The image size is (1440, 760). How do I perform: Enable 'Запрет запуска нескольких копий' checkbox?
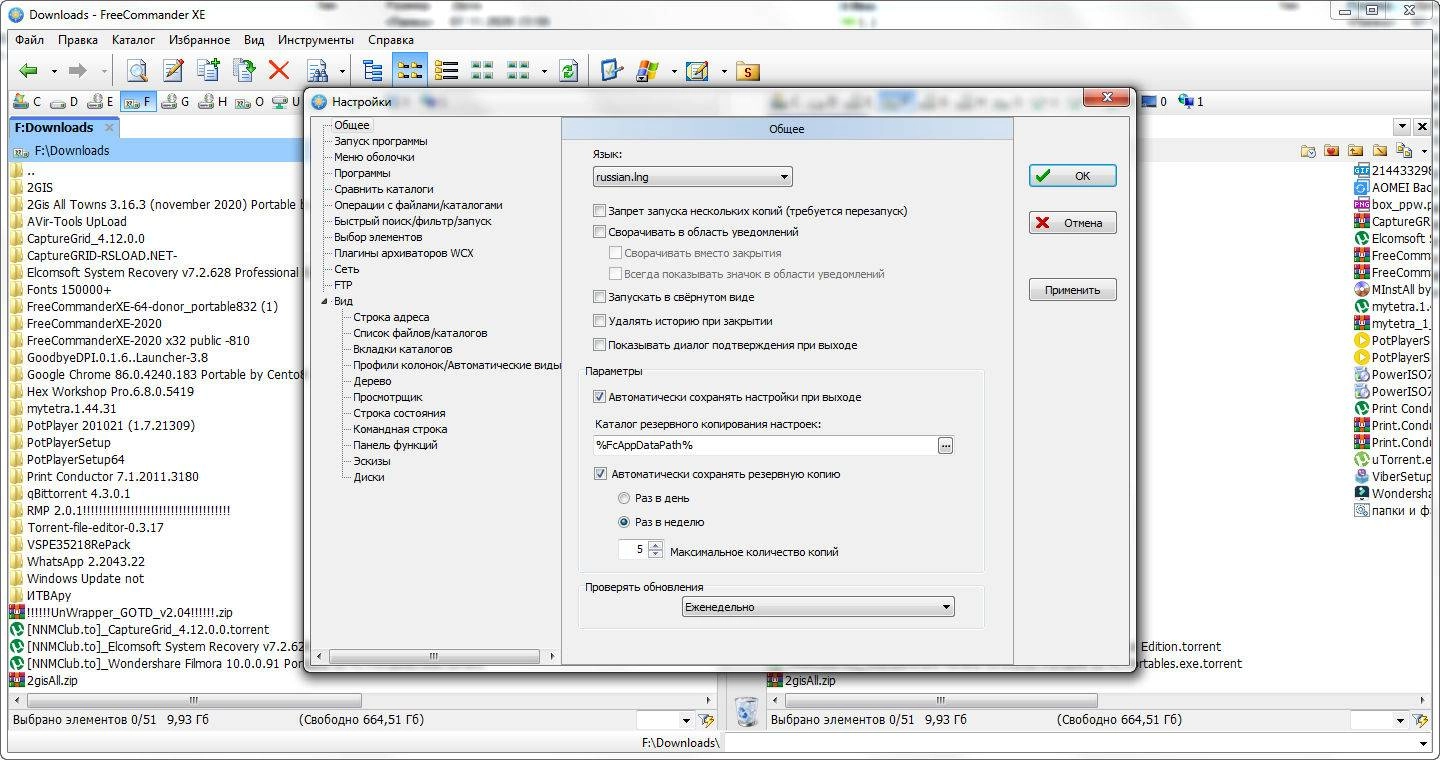[x=599, y=211]
